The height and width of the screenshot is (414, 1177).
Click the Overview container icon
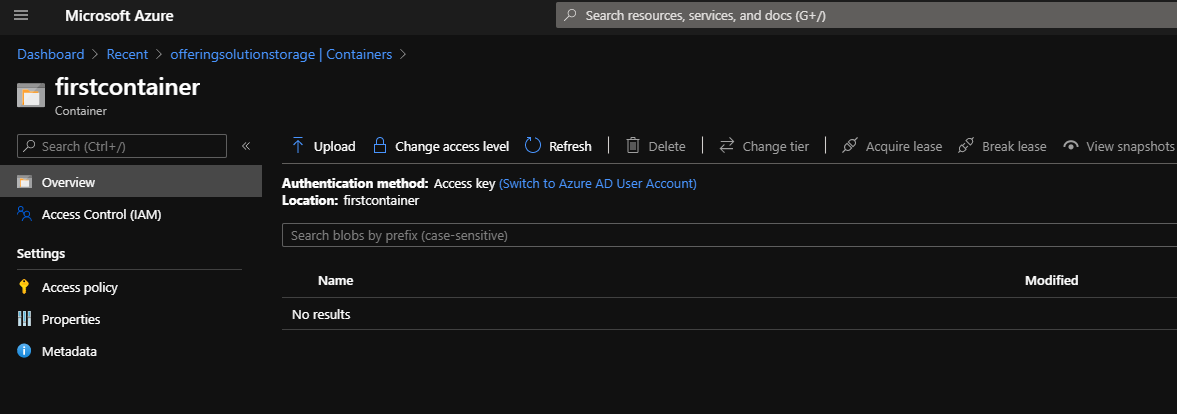[25, 182]
